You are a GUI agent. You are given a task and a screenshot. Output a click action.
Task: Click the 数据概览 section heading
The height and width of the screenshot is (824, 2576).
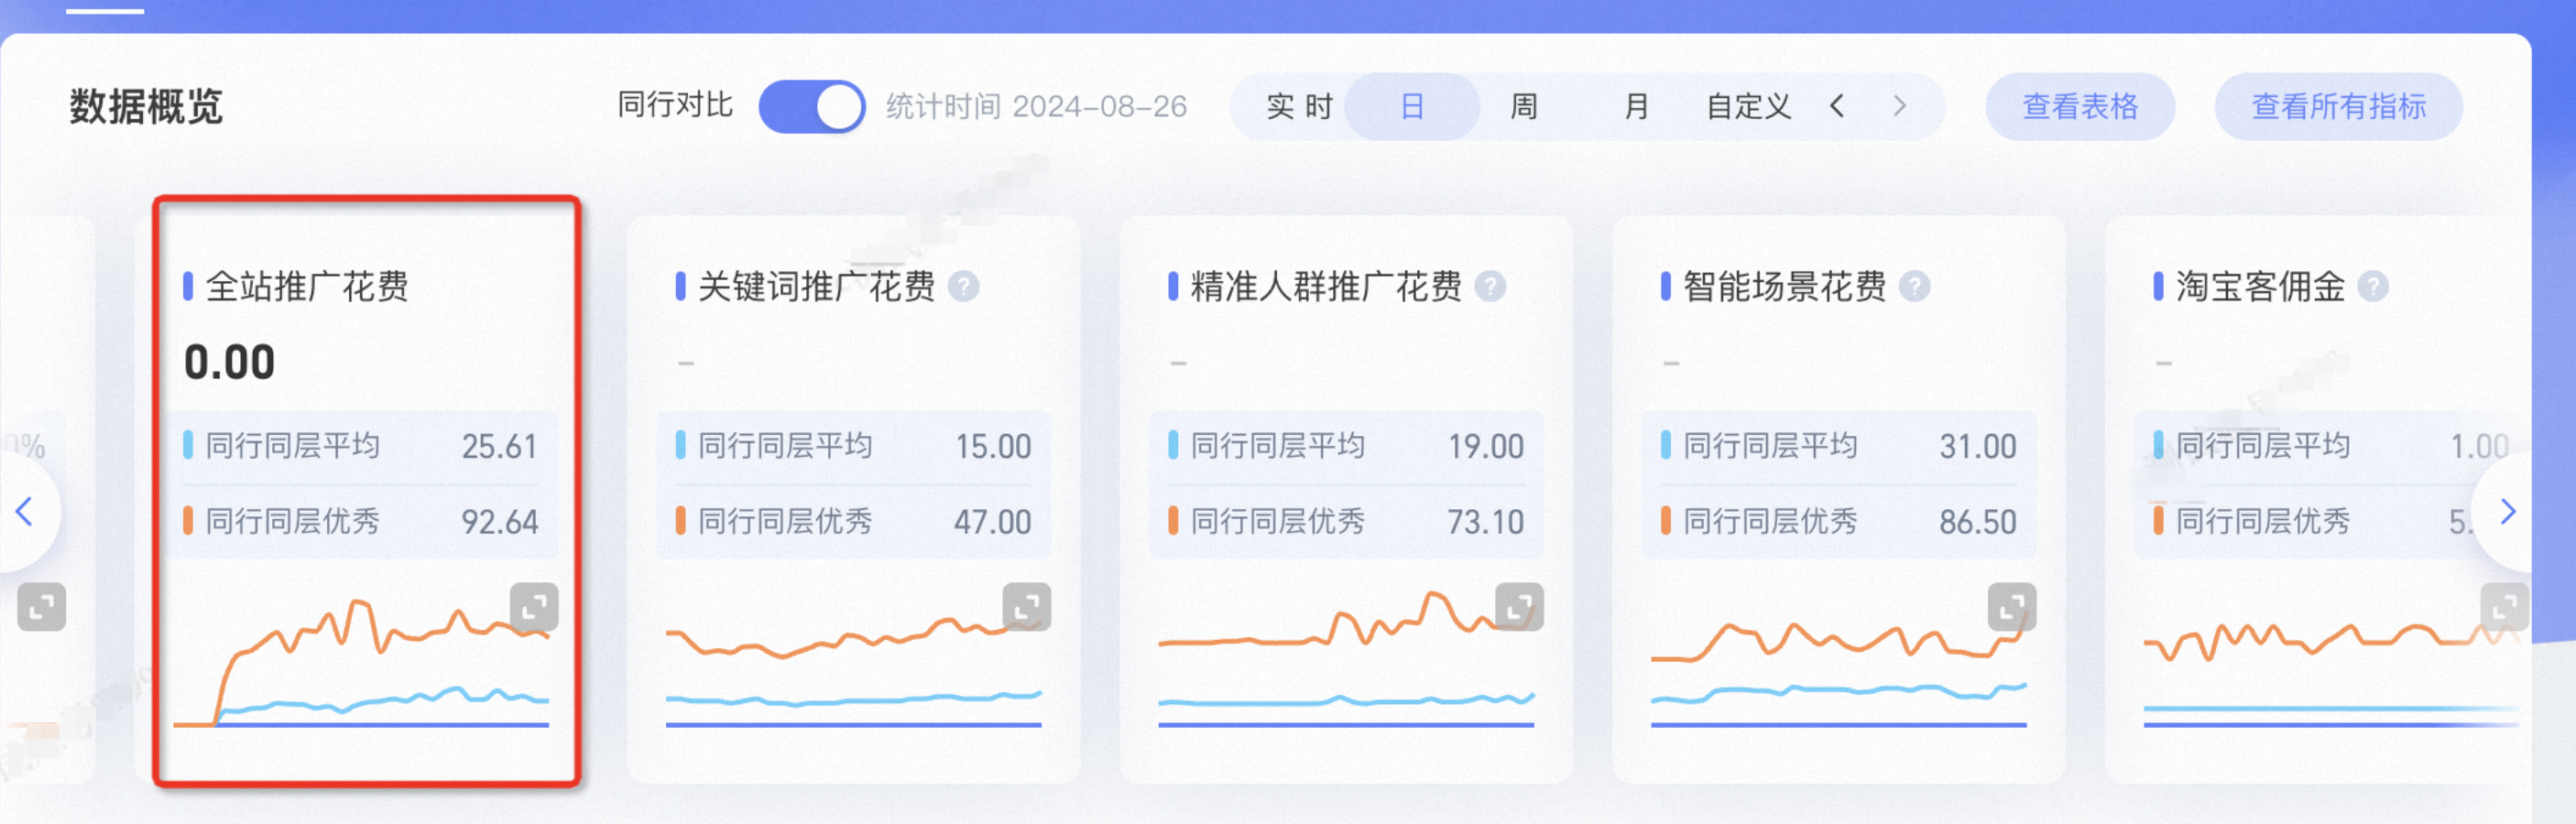(x=146, y=106)
